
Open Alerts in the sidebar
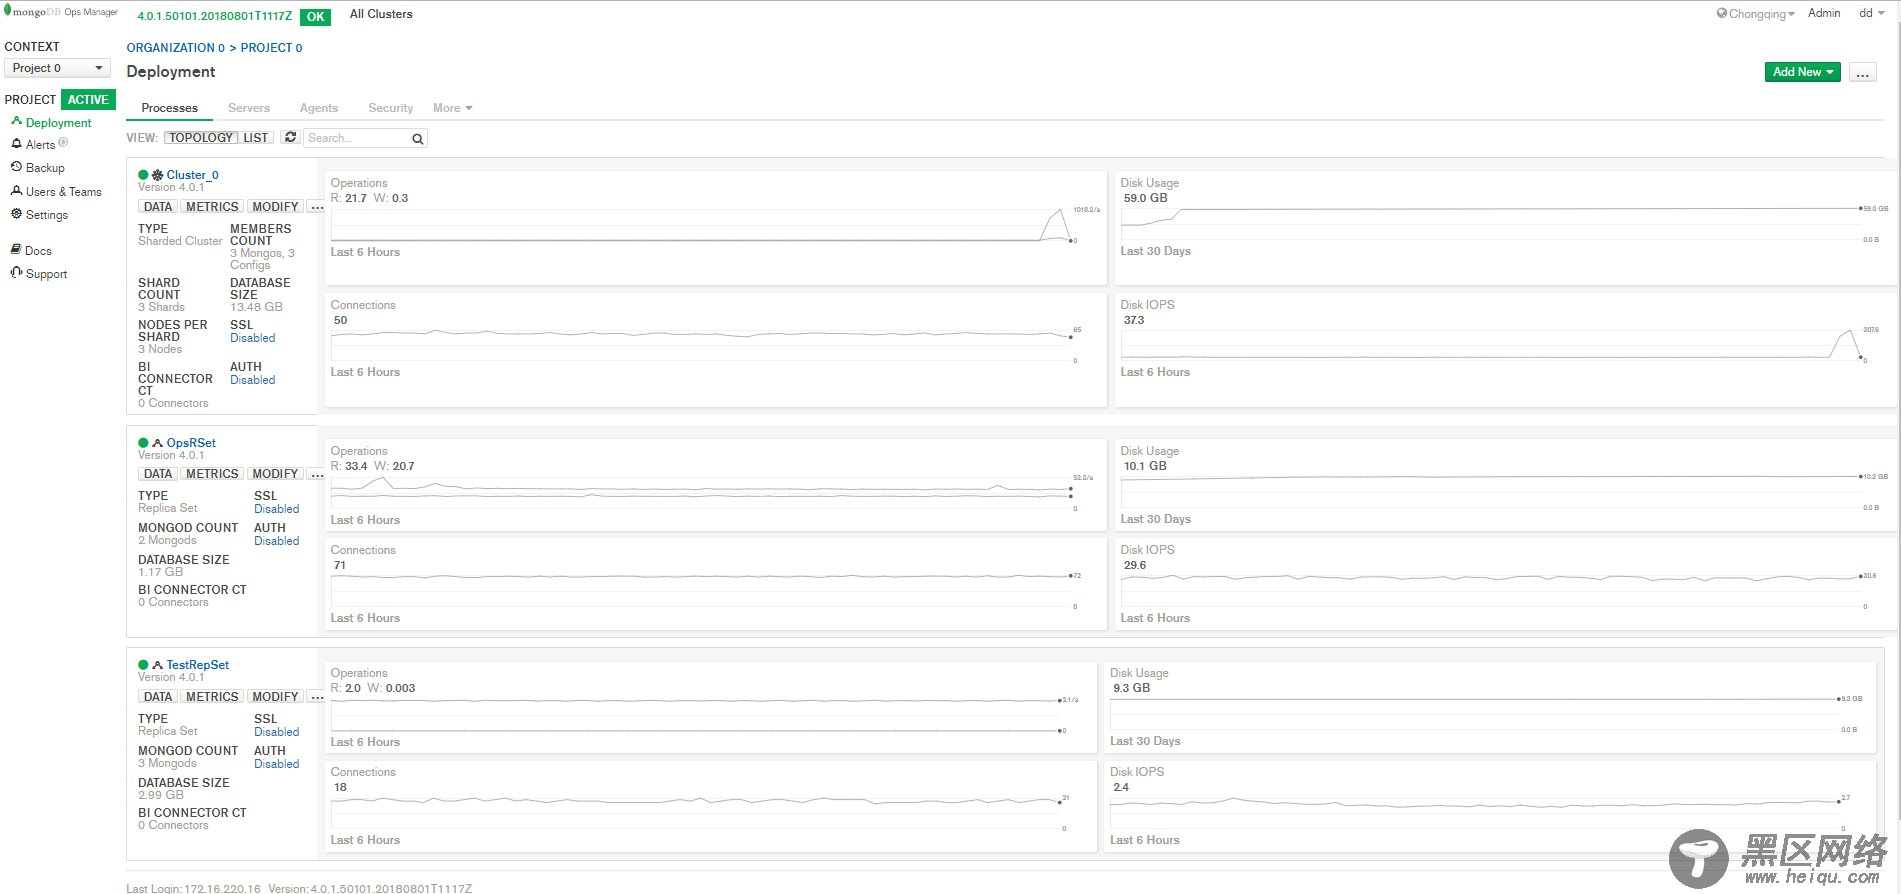click(40, 145)
